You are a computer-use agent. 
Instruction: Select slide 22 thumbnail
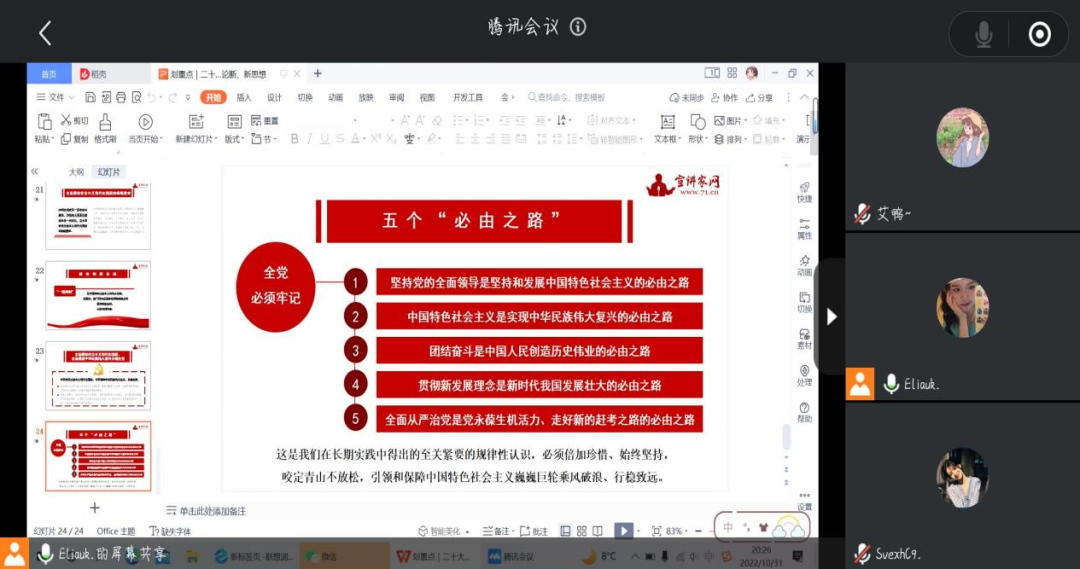pyautogui.click(x=98, y=296)
